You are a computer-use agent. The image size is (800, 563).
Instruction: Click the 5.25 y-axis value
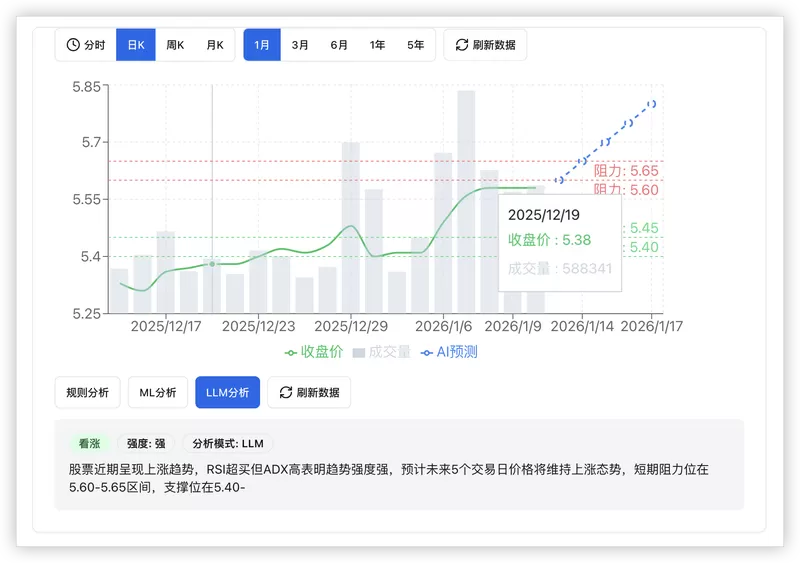pyautogui.click(x=86, y=313)
